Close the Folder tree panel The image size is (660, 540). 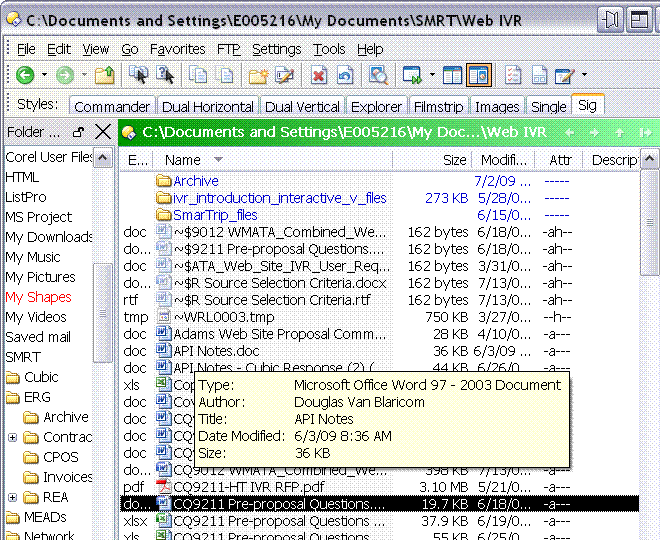point(103,132)
